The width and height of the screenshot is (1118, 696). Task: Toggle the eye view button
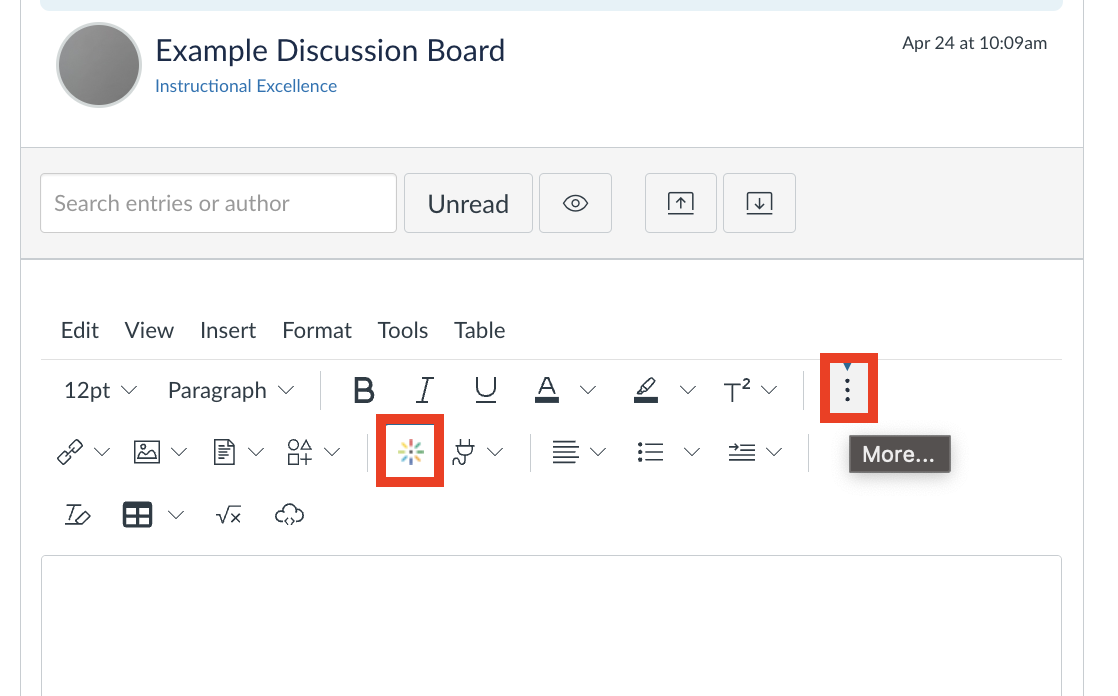tap(575, 203)
